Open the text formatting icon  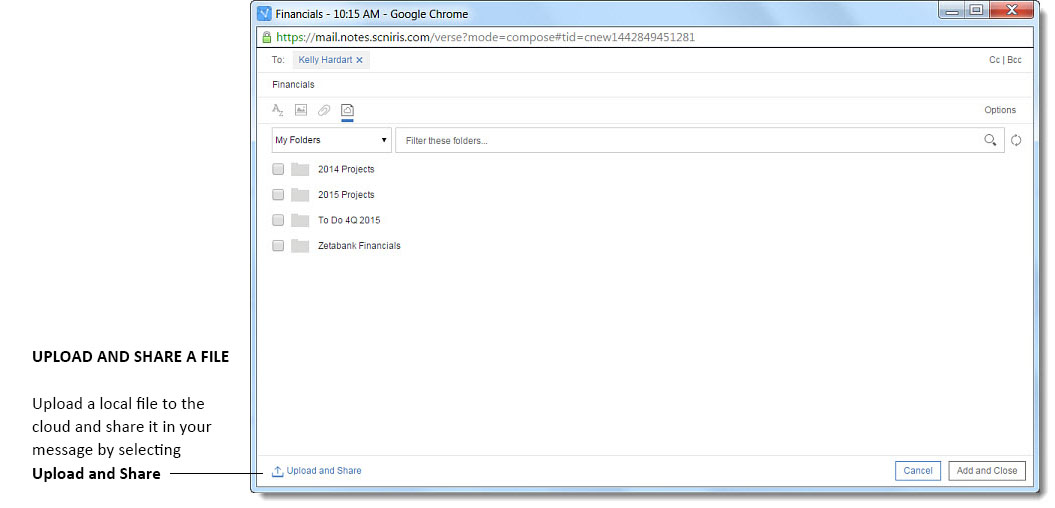(x=278, y=110)
